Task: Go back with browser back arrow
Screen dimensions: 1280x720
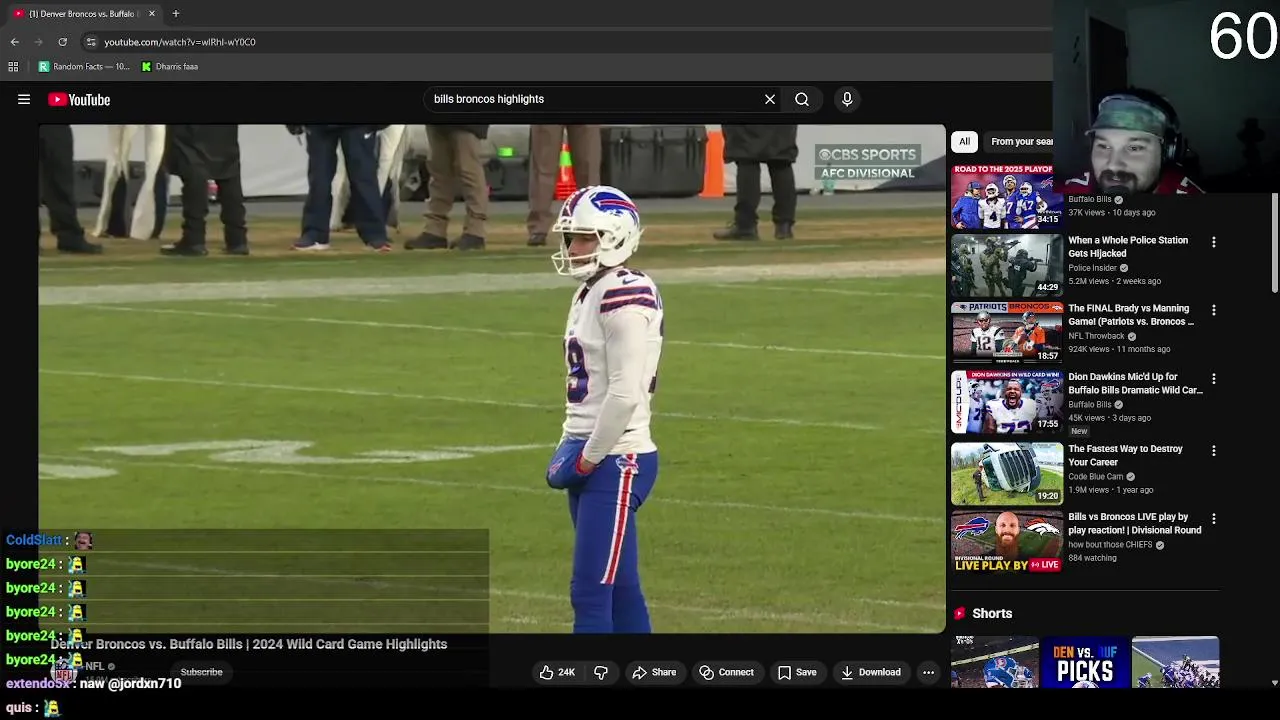Action: [15, 42]
